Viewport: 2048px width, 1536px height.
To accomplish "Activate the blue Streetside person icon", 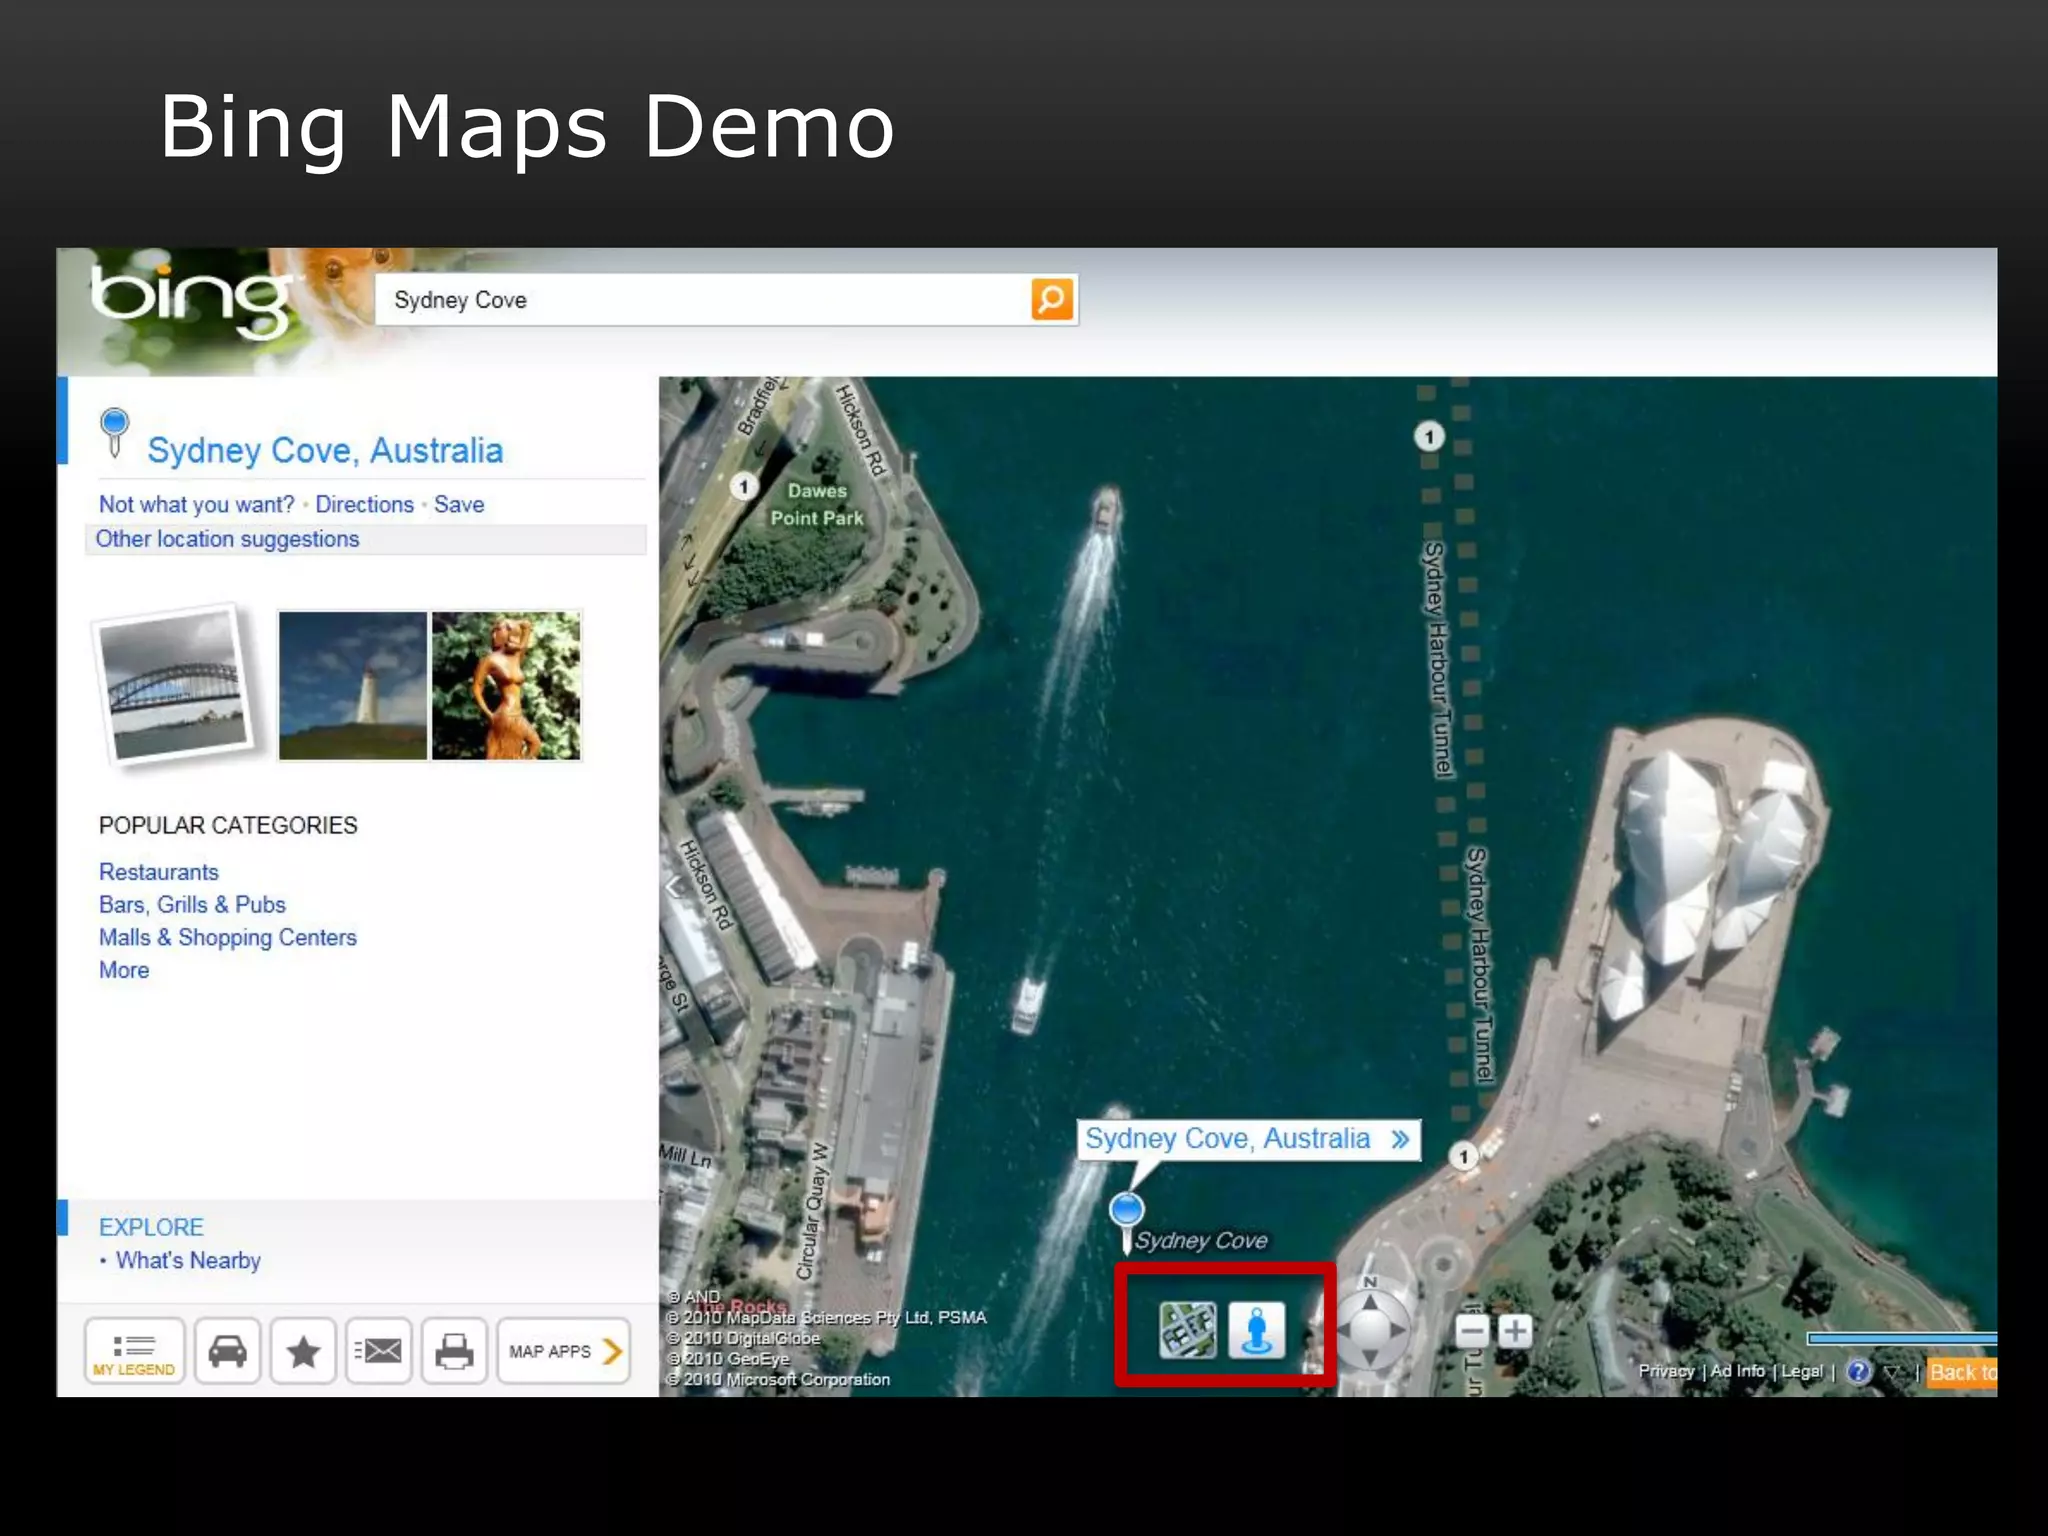I will coord(1256,1330).
